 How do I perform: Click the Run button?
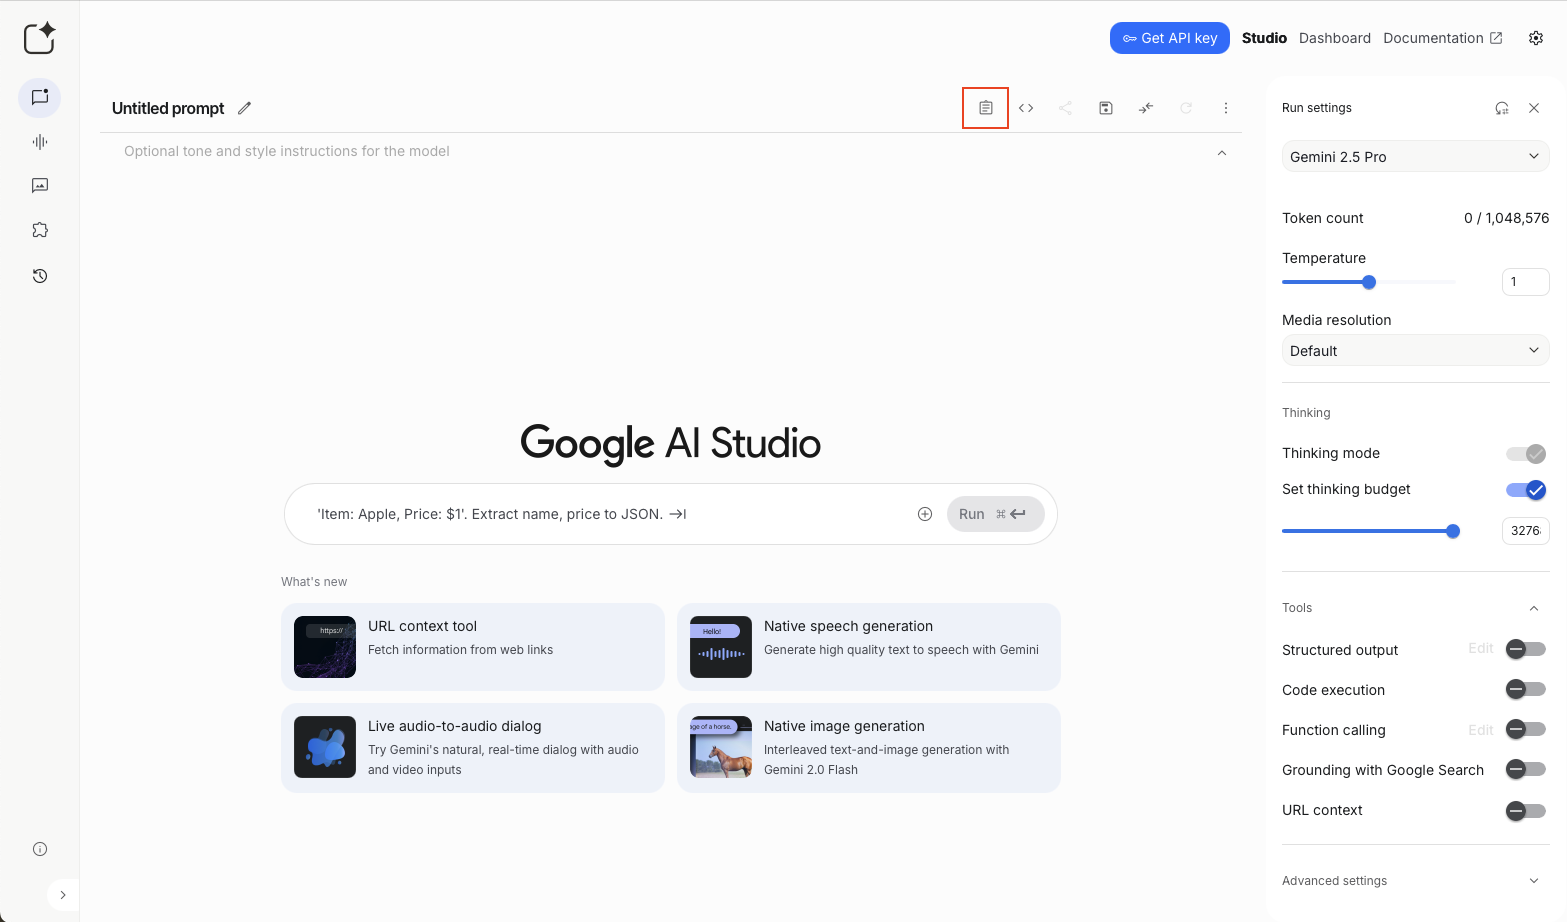(x=996, y=514)
